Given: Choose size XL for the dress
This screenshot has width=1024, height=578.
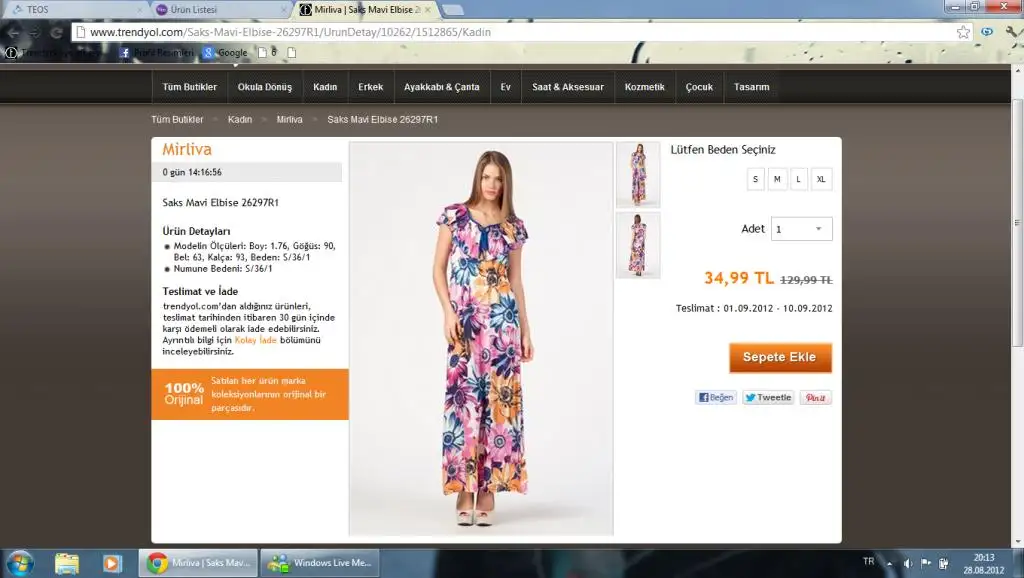Looking at the screenshot, I should click(x=821, y=180).
